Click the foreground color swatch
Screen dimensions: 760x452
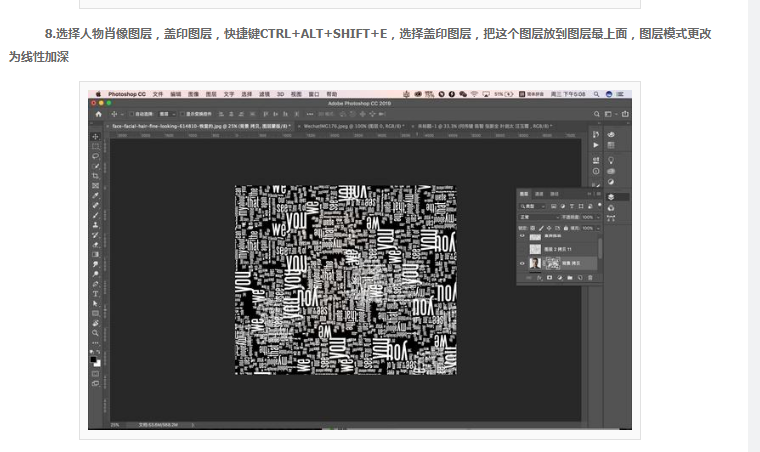(x=93, y=359)
